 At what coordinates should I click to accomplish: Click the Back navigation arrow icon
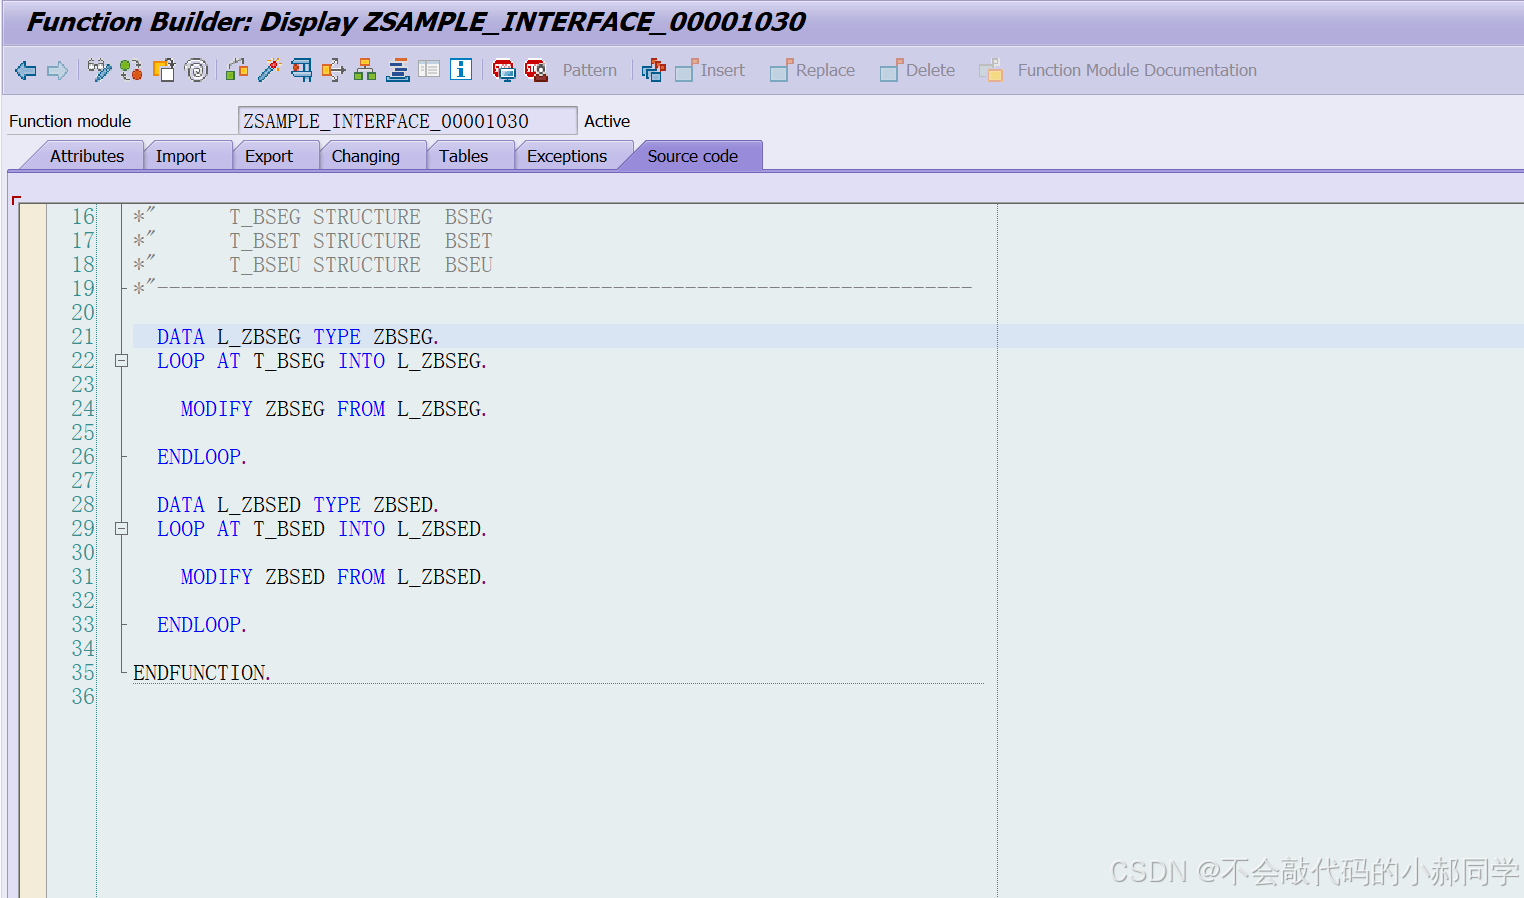(x=25, y=70)
